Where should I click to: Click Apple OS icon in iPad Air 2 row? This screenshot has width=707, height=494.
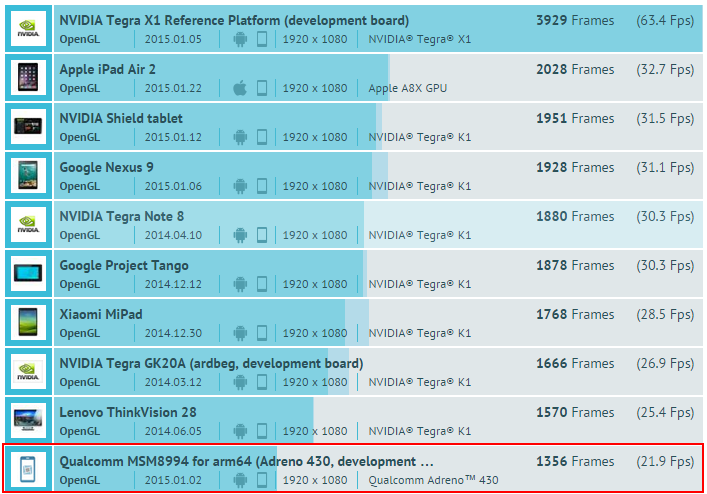(x=240, y=88)
